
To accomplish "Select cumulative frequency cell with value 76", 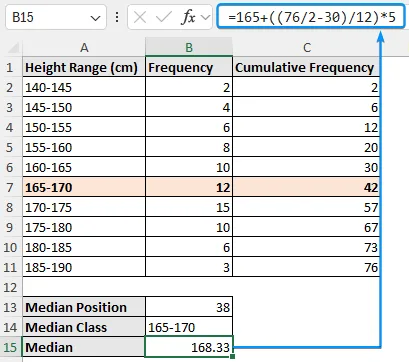I will (306, 267).
